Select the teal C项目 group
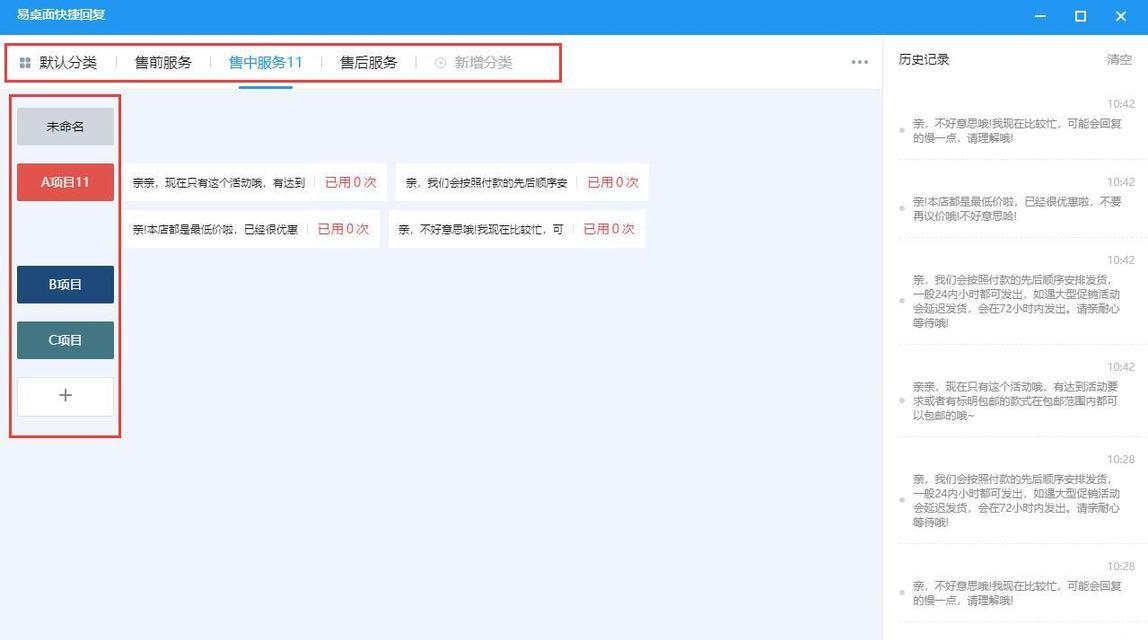The width and height of the screenshot is (1148, 640). [x=65, y=340]
